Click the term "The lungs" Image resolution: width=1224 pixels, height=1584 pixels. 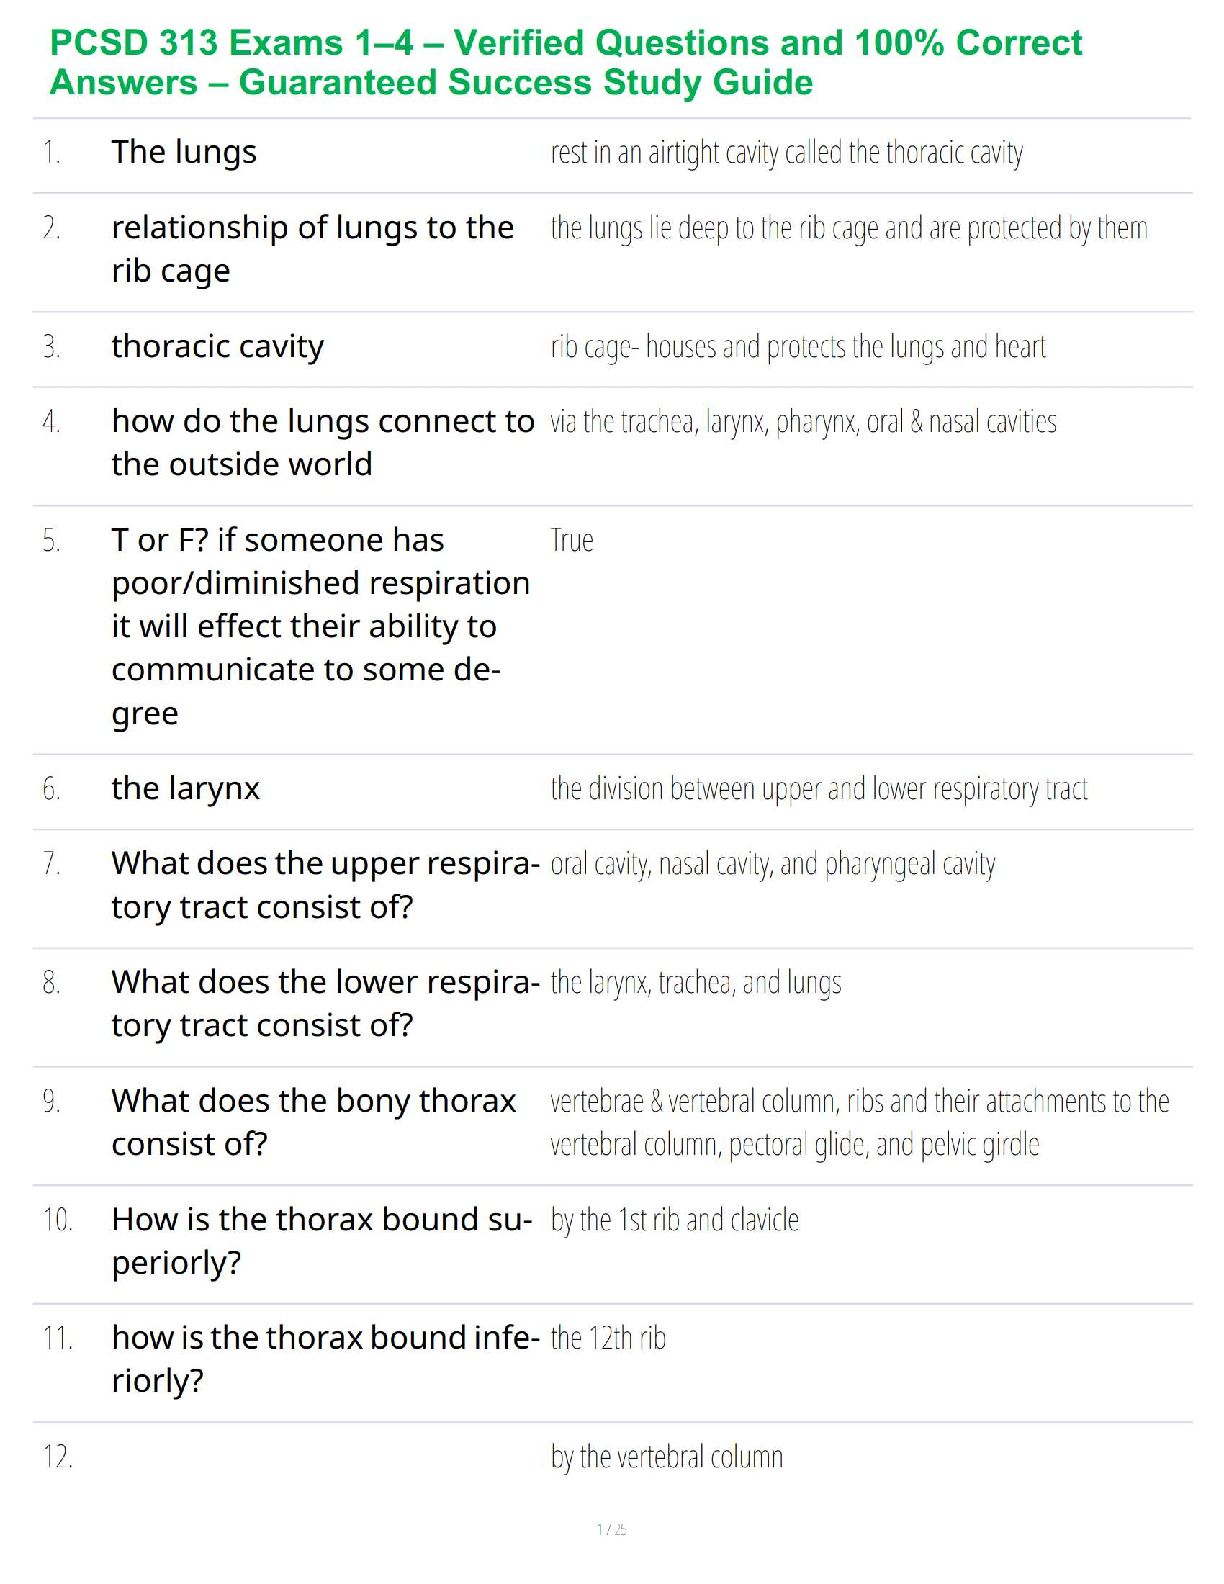pyautogui.click(x=184, y=152)
